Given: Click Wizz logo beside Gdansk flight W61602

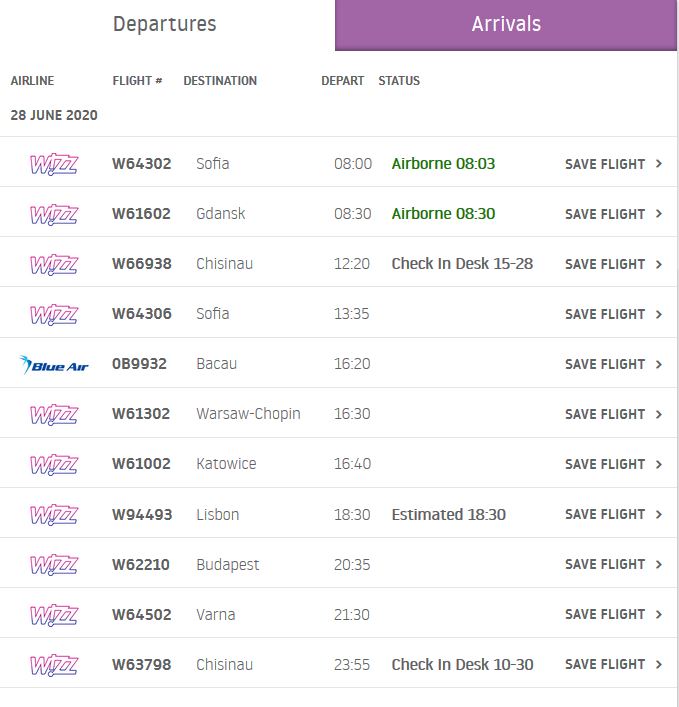Looking at the screenshot, I should point(54,214).
